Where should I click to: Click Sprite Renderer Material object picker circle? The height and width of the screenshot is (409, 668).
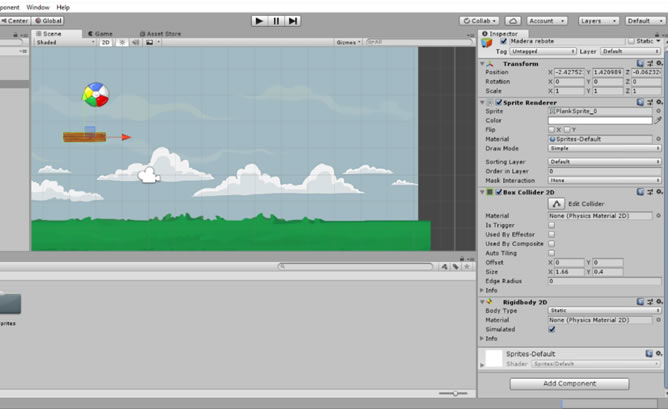[658, 139]
